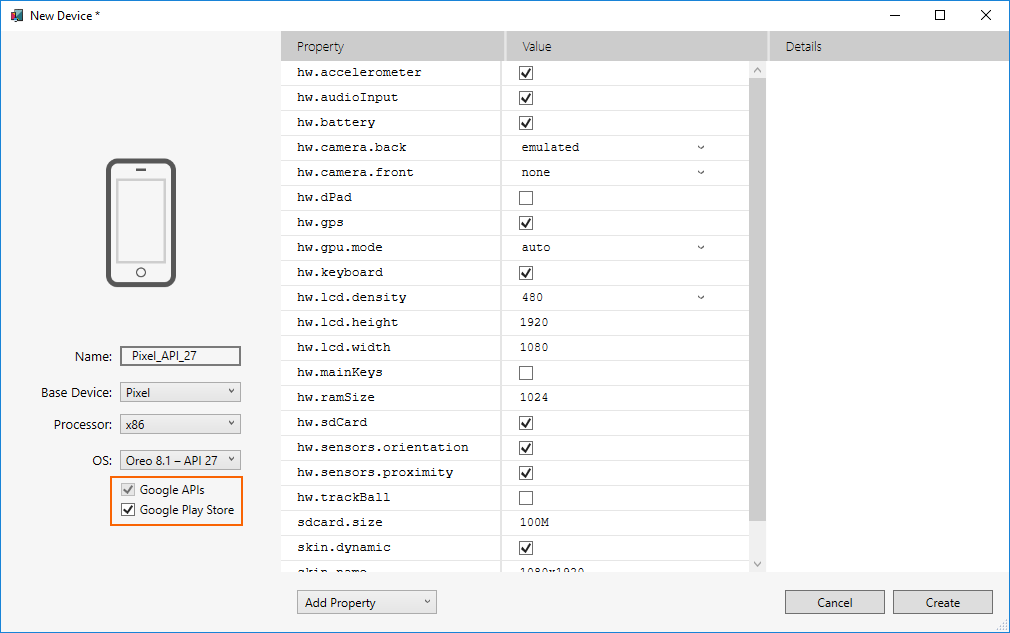Click the app icon in title bar
The height and width of the screenshot is (633, 1010).
[17, 15]
